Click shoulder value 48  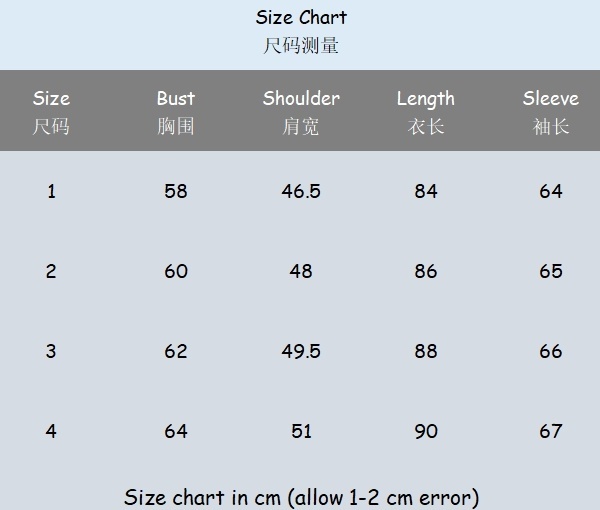click(x=301, y=271)
